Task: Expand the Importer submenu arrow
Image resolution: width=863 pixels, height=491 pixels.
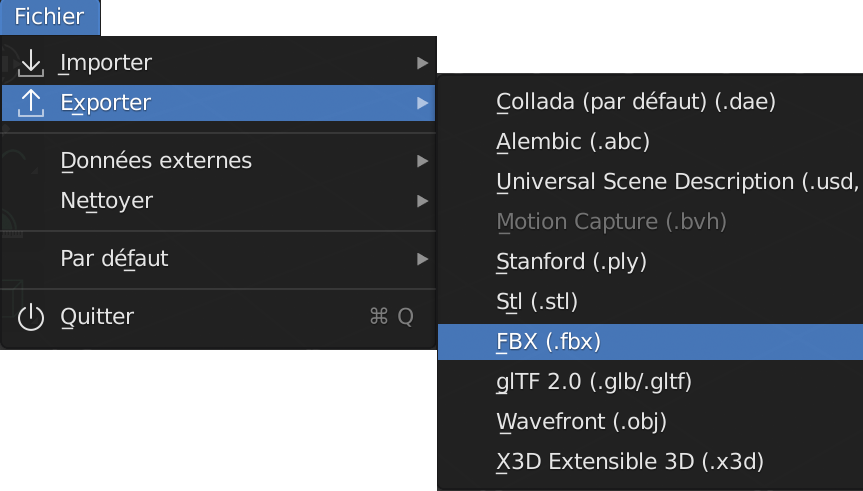Action: [x=422, y=63]
